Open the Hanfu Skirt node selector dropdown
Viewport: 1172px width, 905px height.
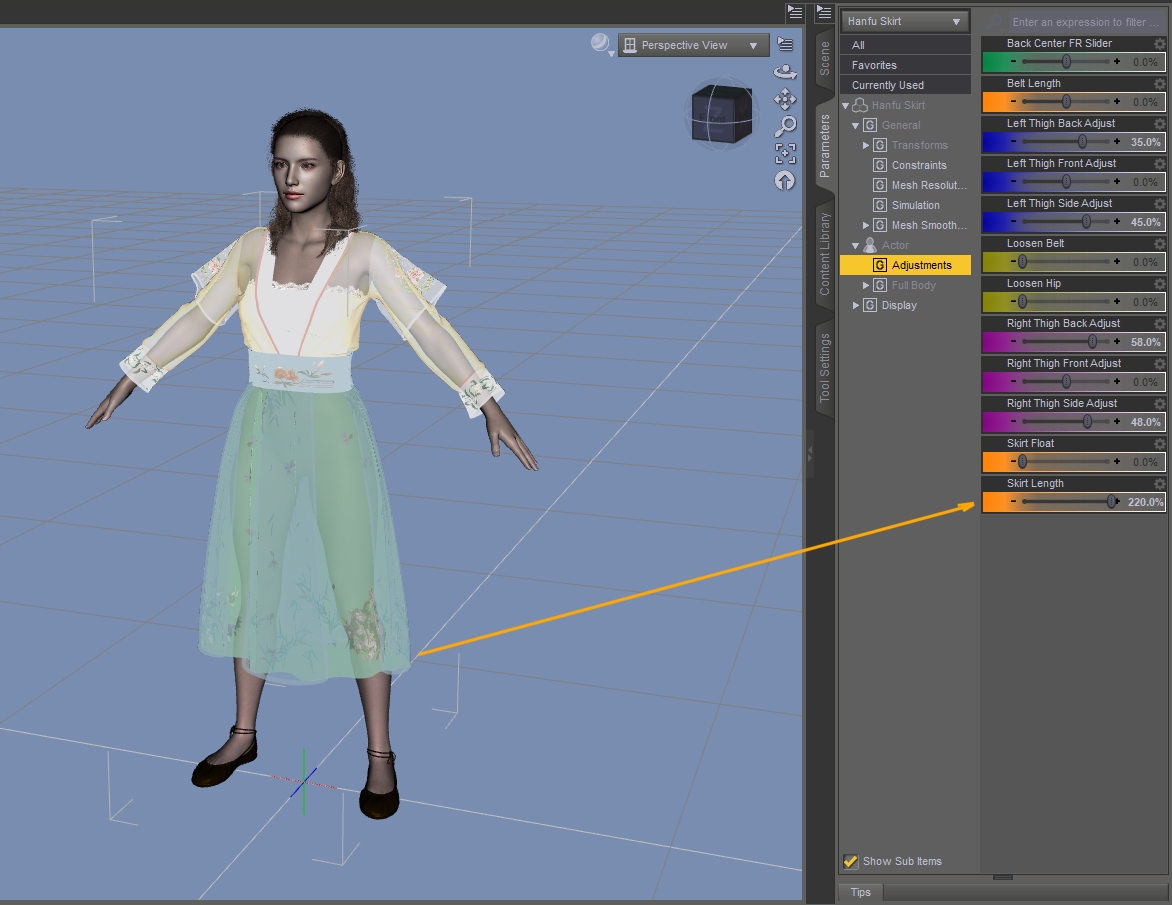(905, 21)
